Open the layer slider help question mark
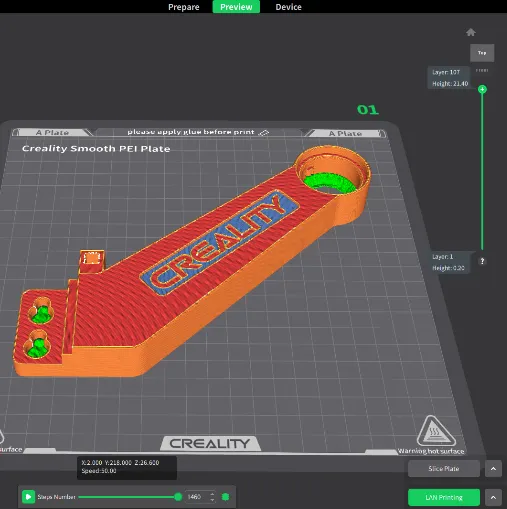The width and height of the screenshot is (507, 509). tap(482, 261)
